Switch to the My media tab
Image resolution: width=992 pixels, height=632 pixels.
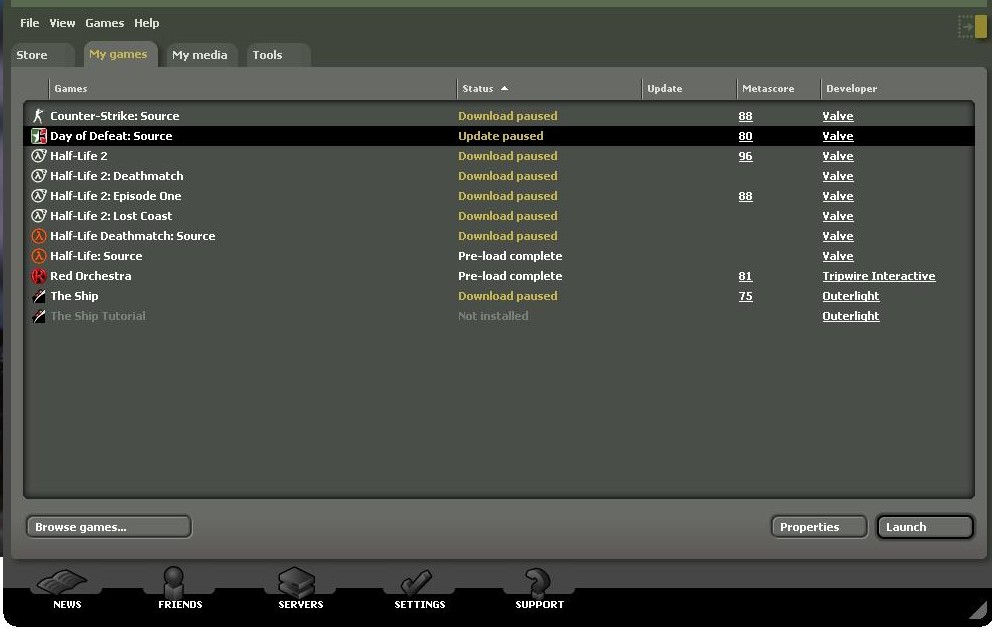coord(201,55)
